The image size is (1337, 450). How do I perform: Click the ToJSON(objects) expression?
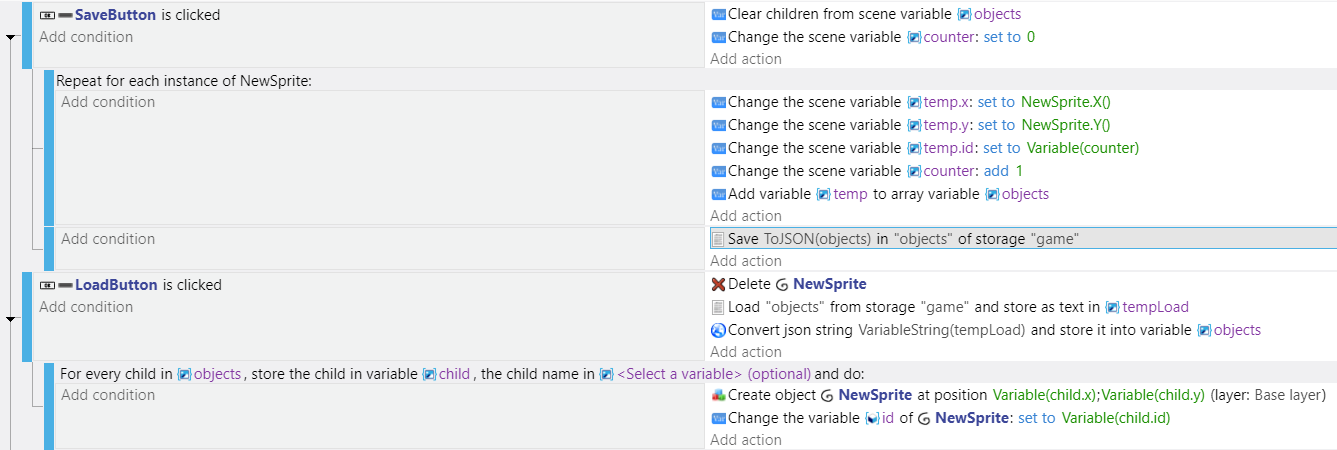click(x=817, y=239)
